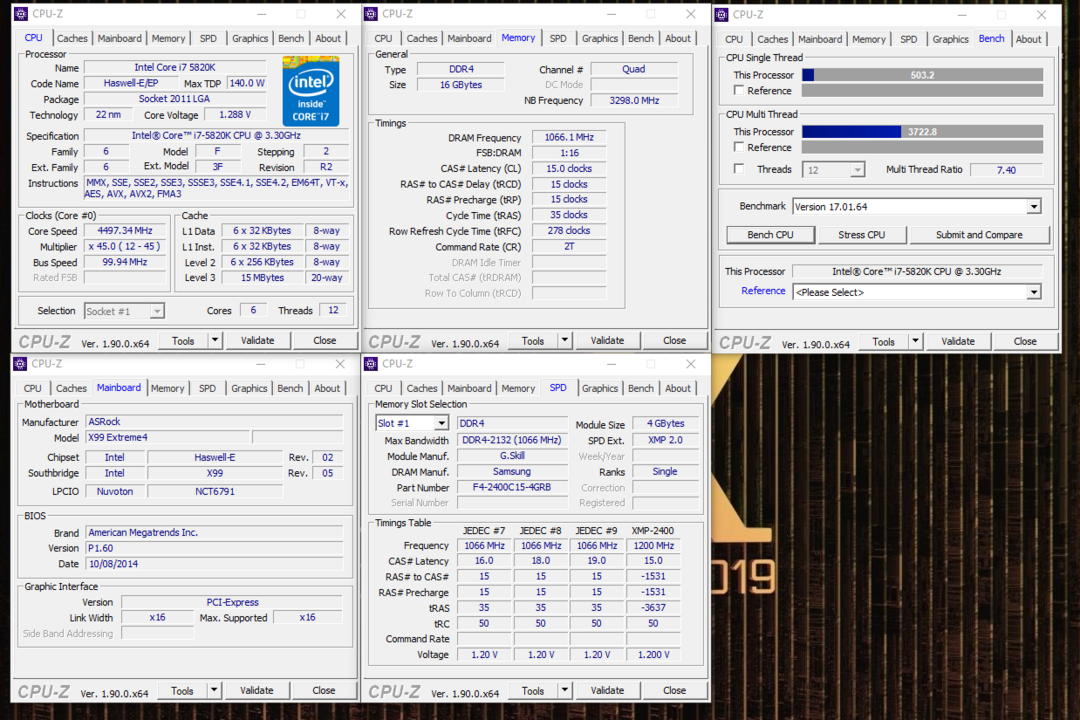
Task: Click the LPCIO model NCT6791
Action: (215, 491)
